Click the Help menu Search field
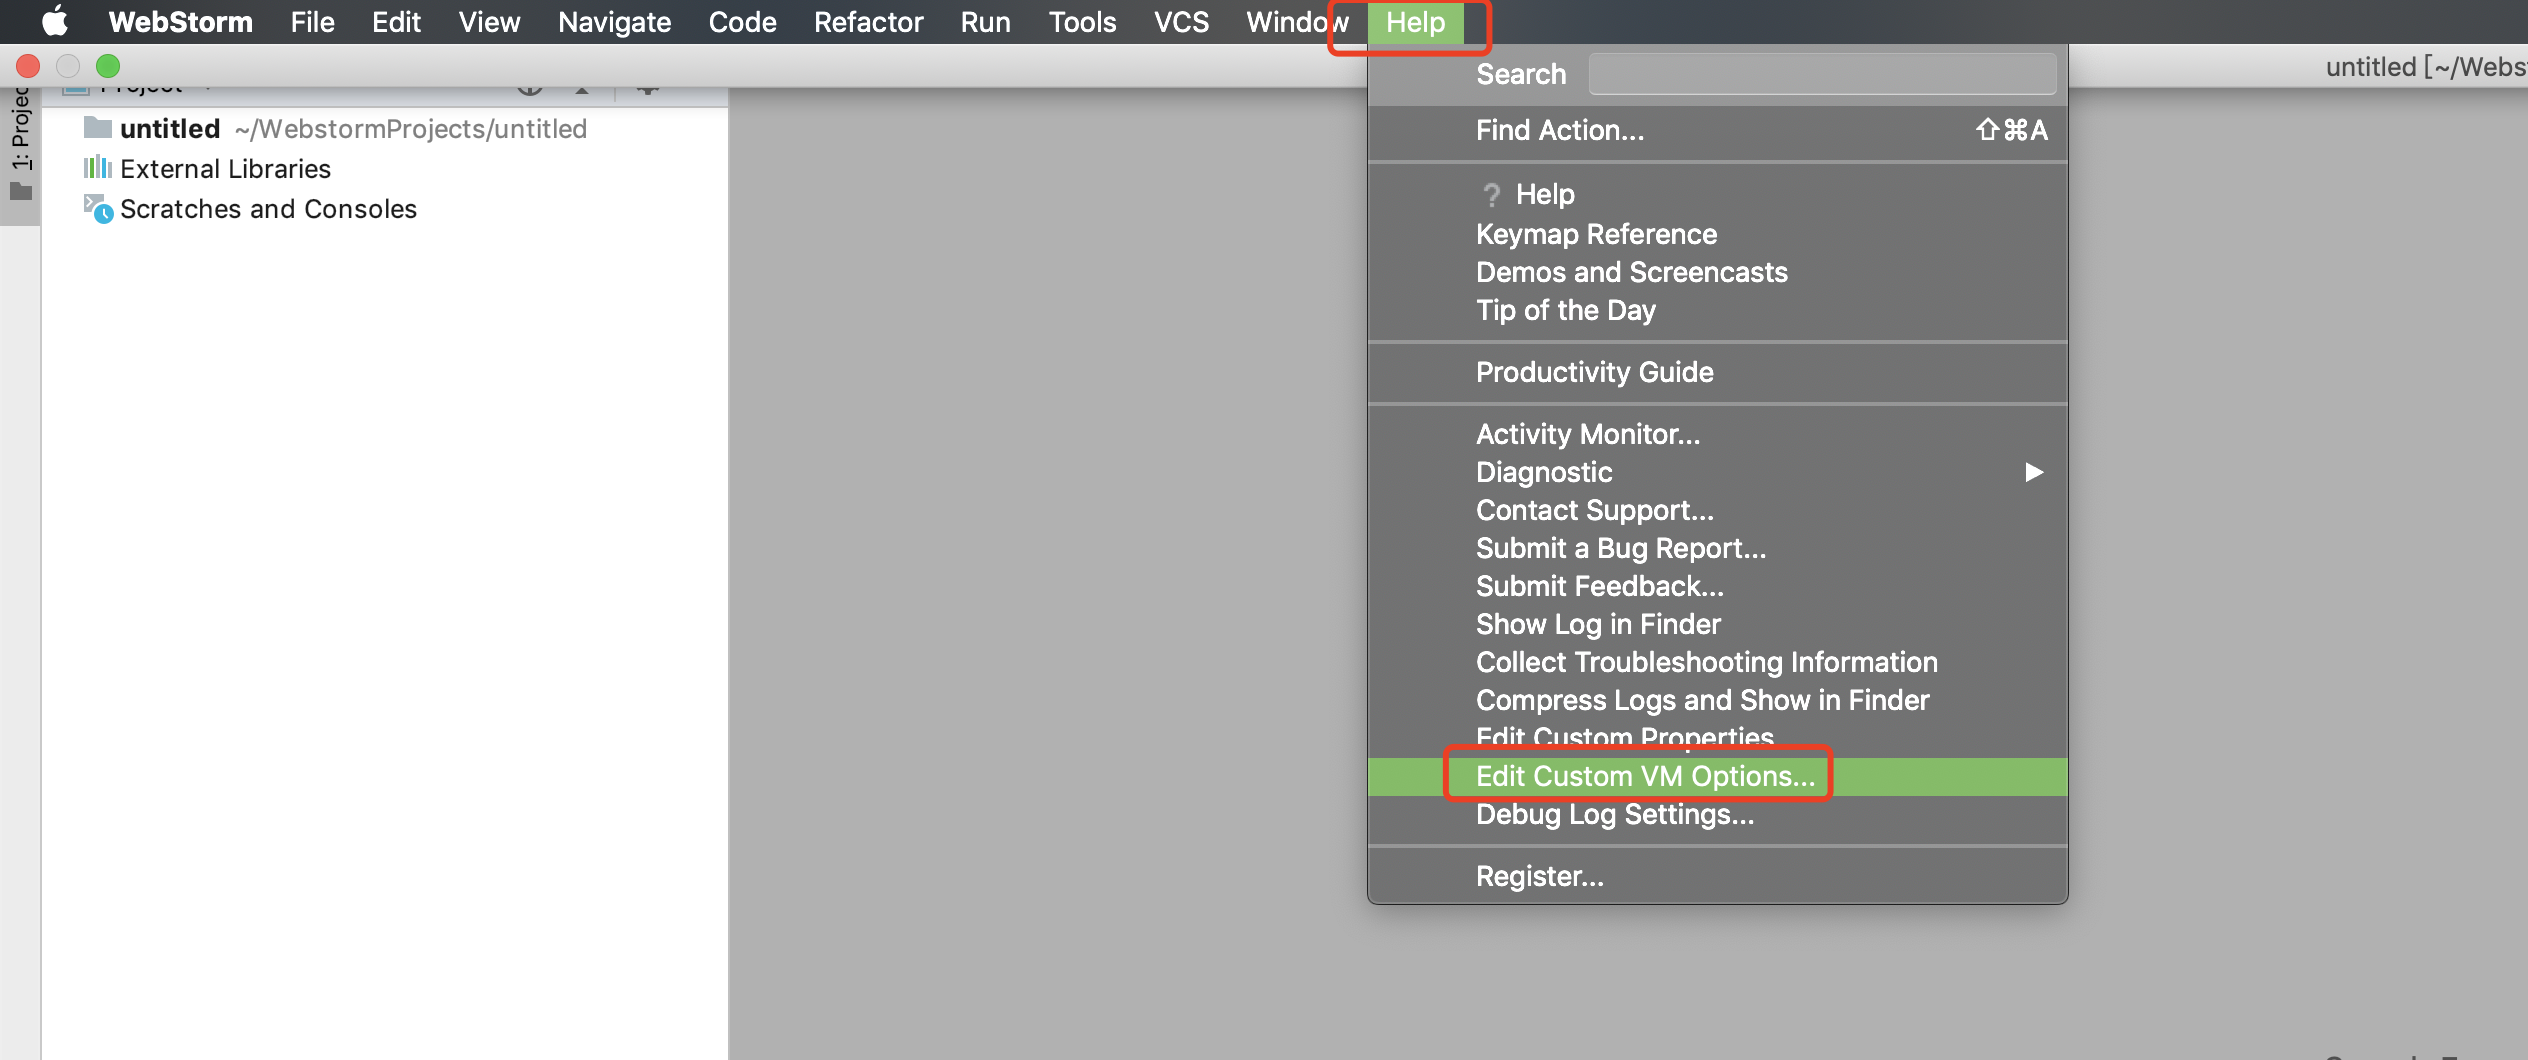Image resolution: width=2528 pixels, height=1060 pixels. 1822,74
